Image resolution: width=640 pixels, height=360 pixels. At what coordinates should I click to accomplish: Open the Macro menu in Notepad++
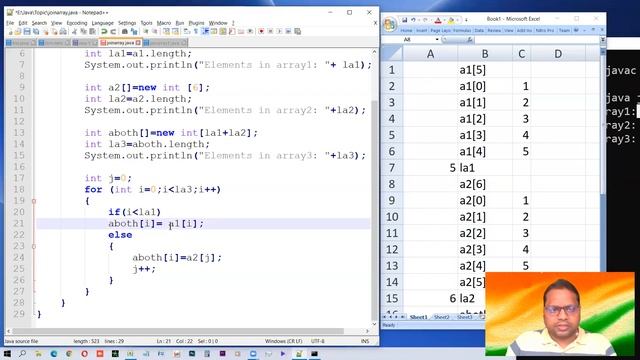(164, 23)
